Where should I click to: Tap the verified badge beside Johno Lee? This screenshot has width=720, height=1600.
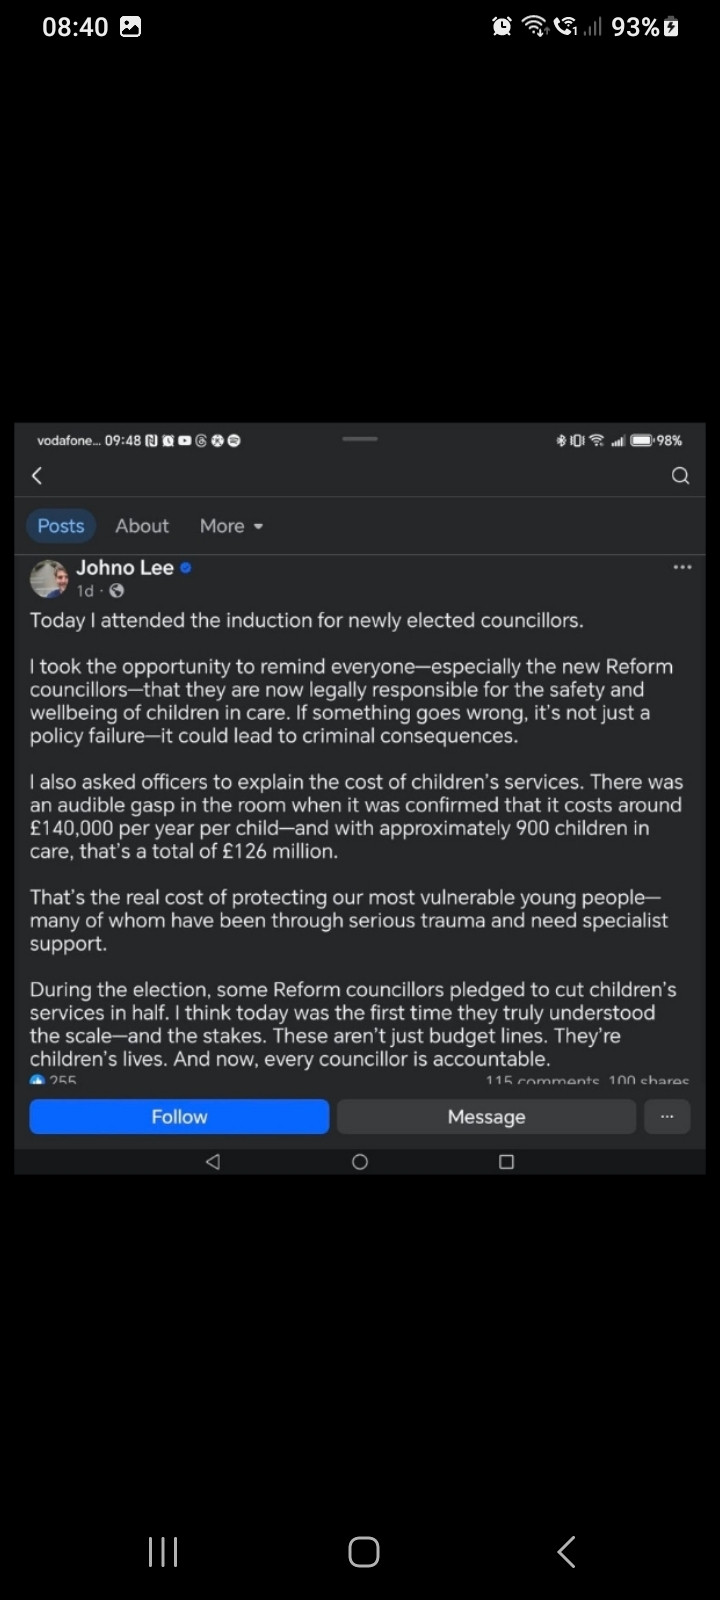186,568
